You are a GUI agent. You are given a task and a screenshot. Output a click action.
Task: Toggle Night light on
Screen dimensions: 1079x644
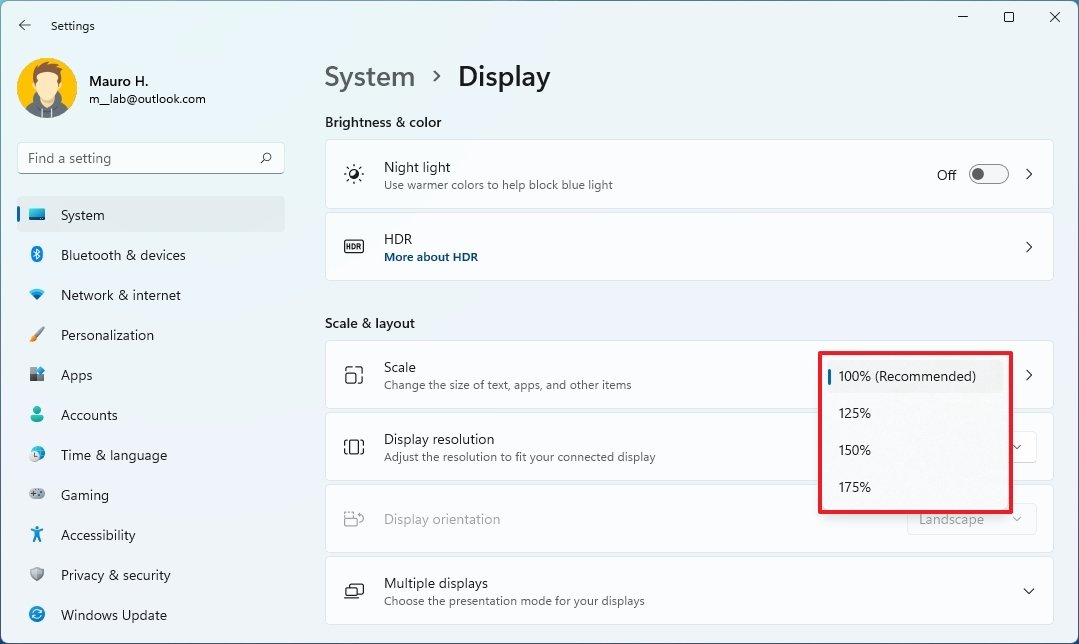(x=988, y=173)
